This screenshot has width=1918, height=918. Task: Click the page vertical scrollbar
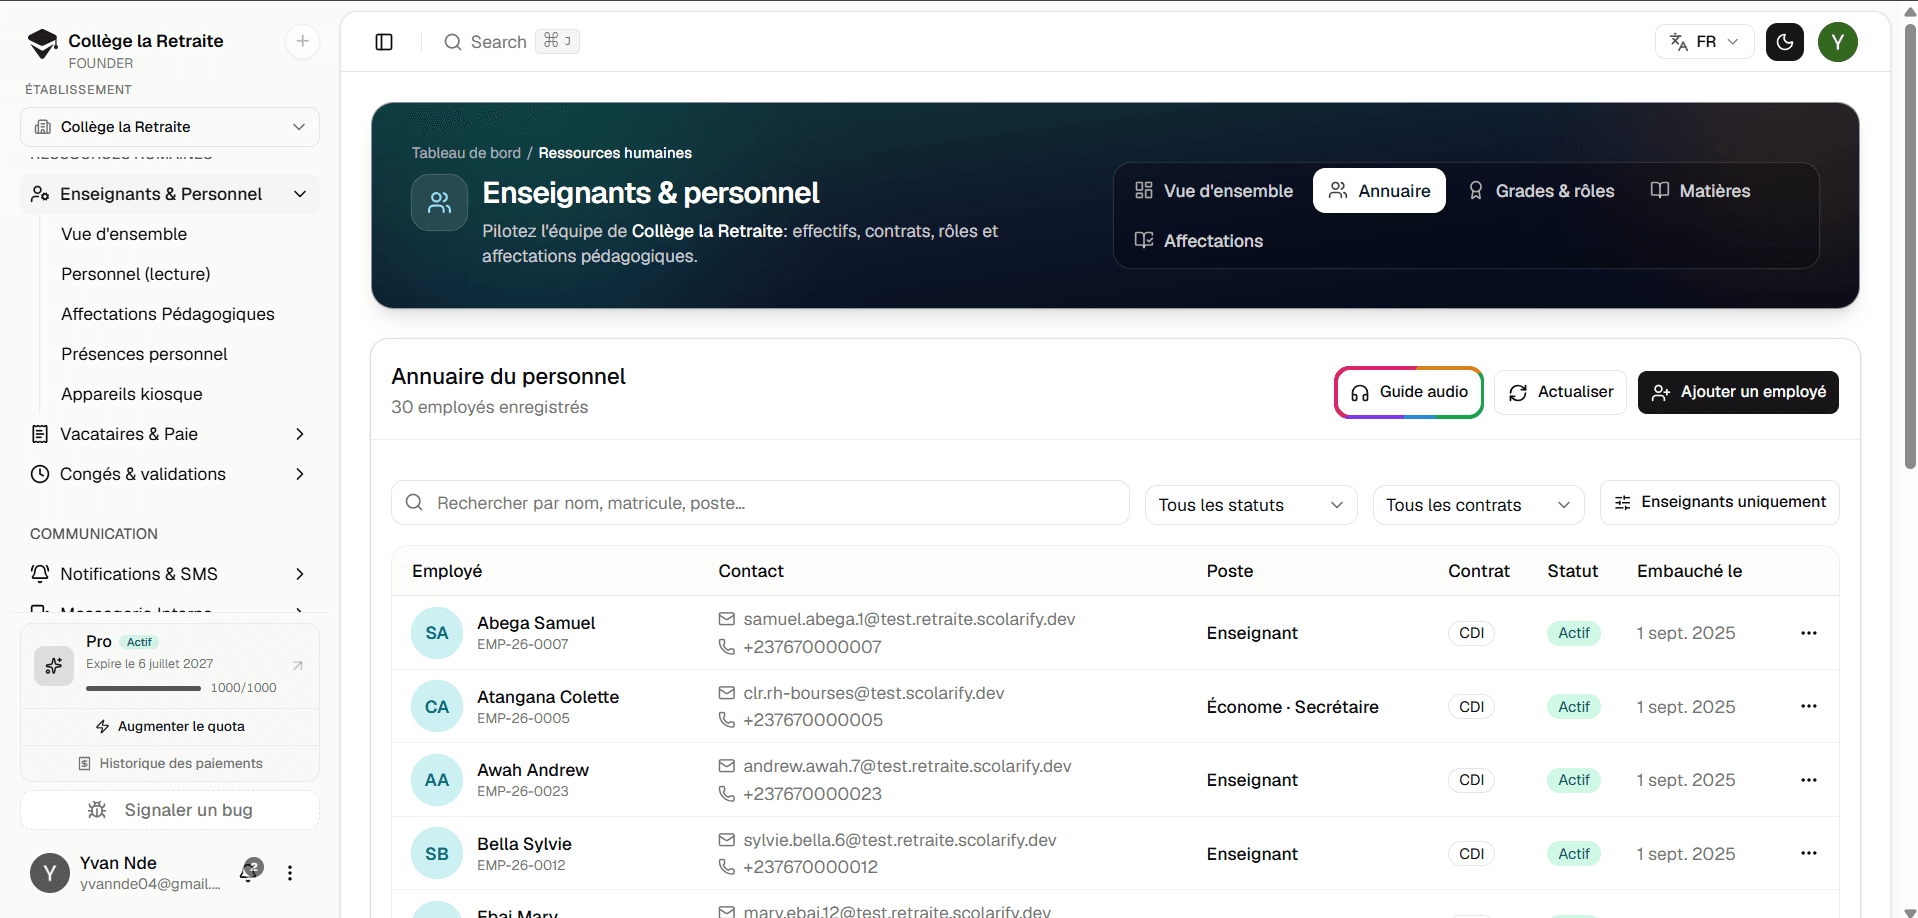1910,245
